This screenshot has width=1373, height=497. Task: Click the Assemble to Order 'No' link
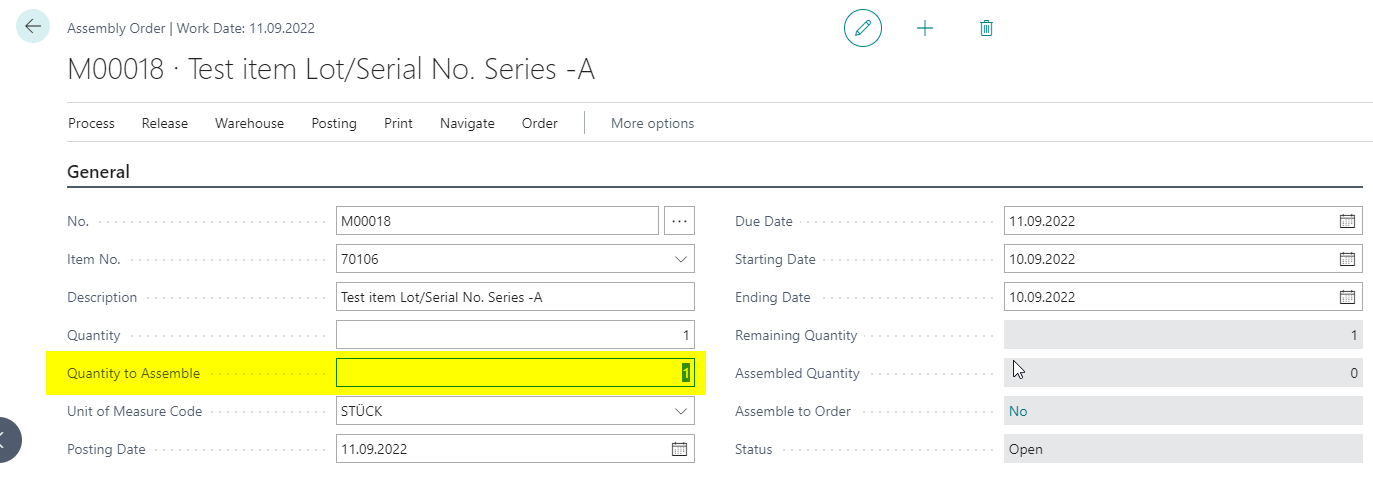click(1017, 411)
